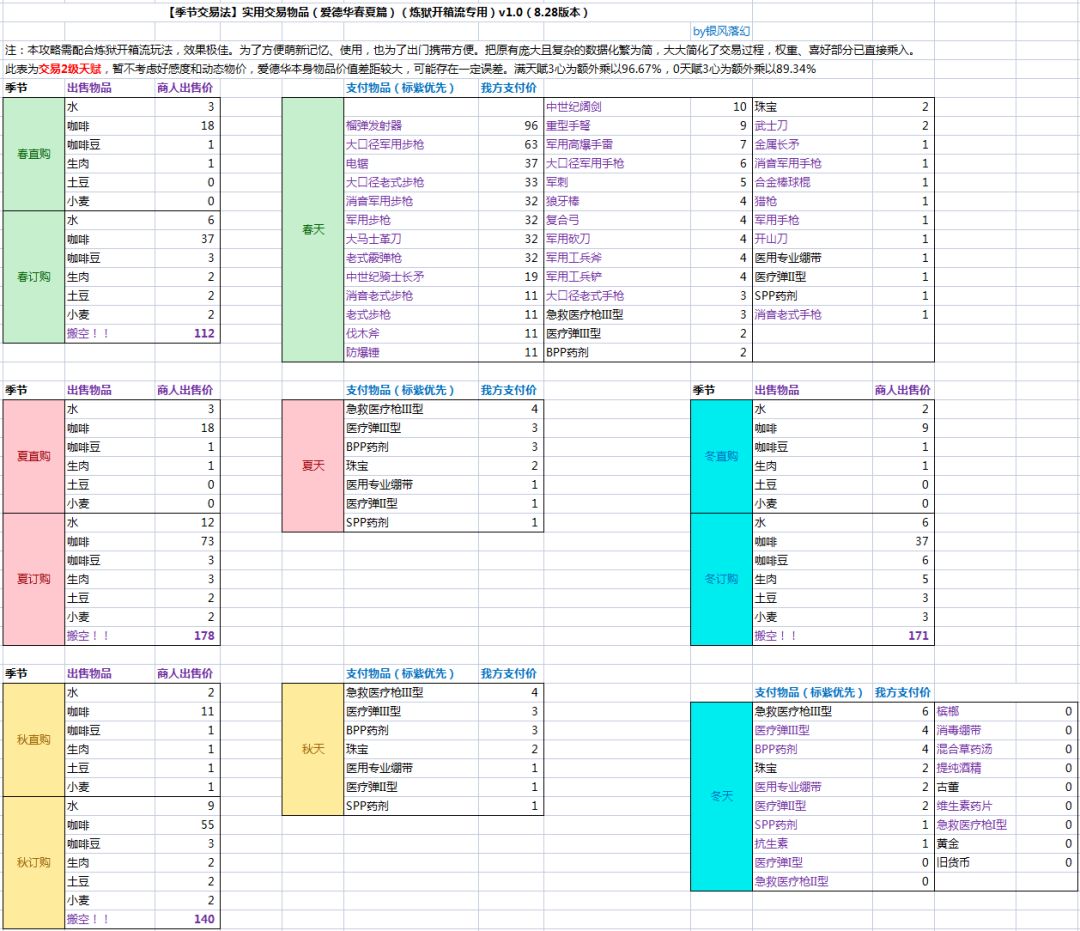
Task: Click the pink 夏订购 merged cell
Action: tap(34, 579)
